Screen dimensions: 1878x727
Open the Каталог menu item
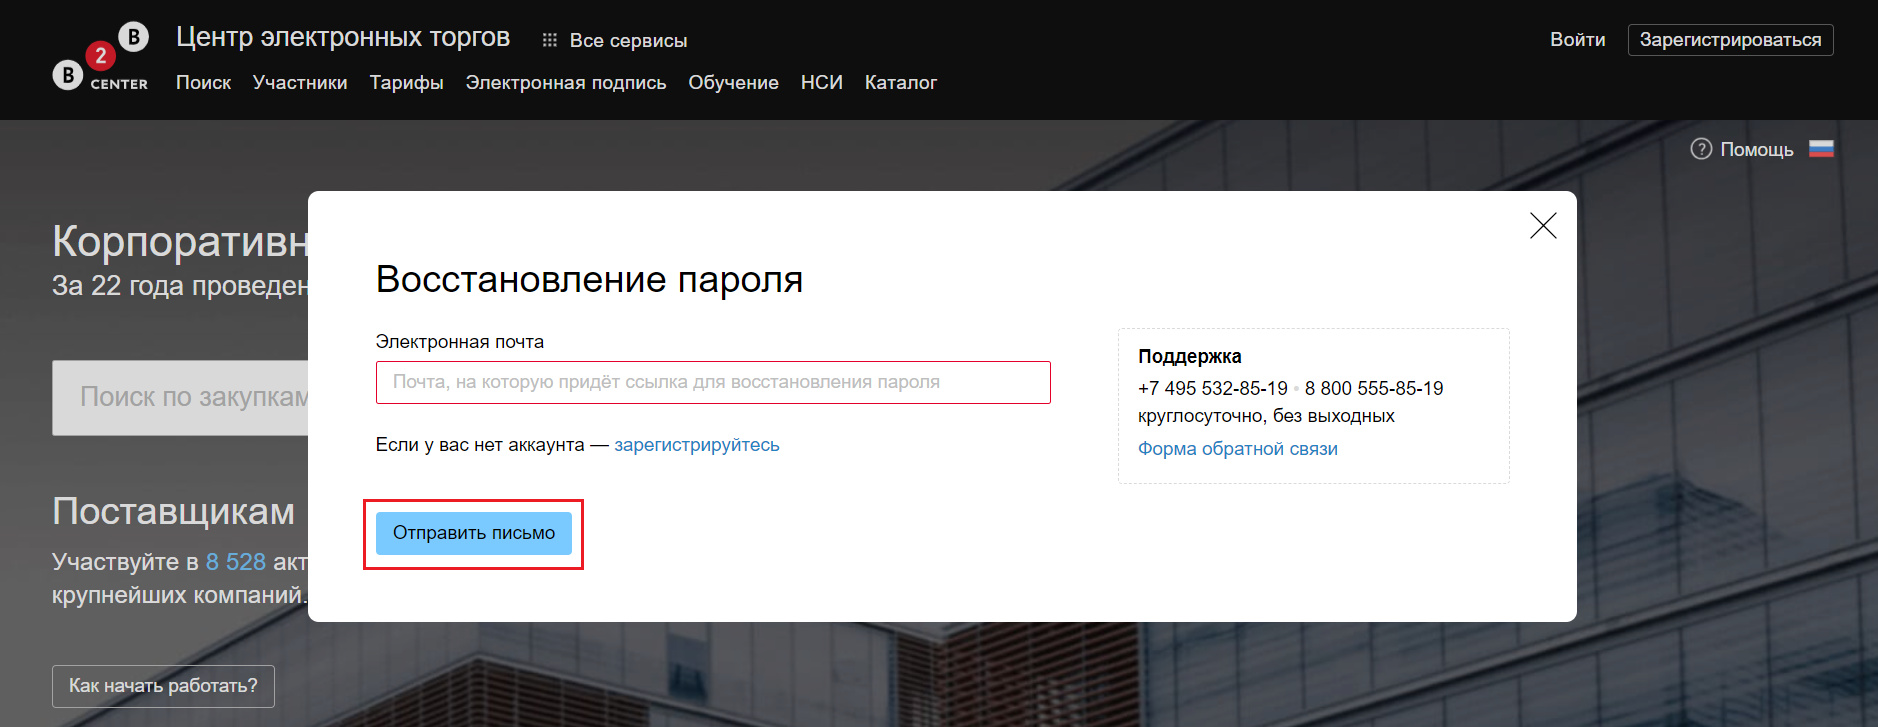tap(900, 83)
